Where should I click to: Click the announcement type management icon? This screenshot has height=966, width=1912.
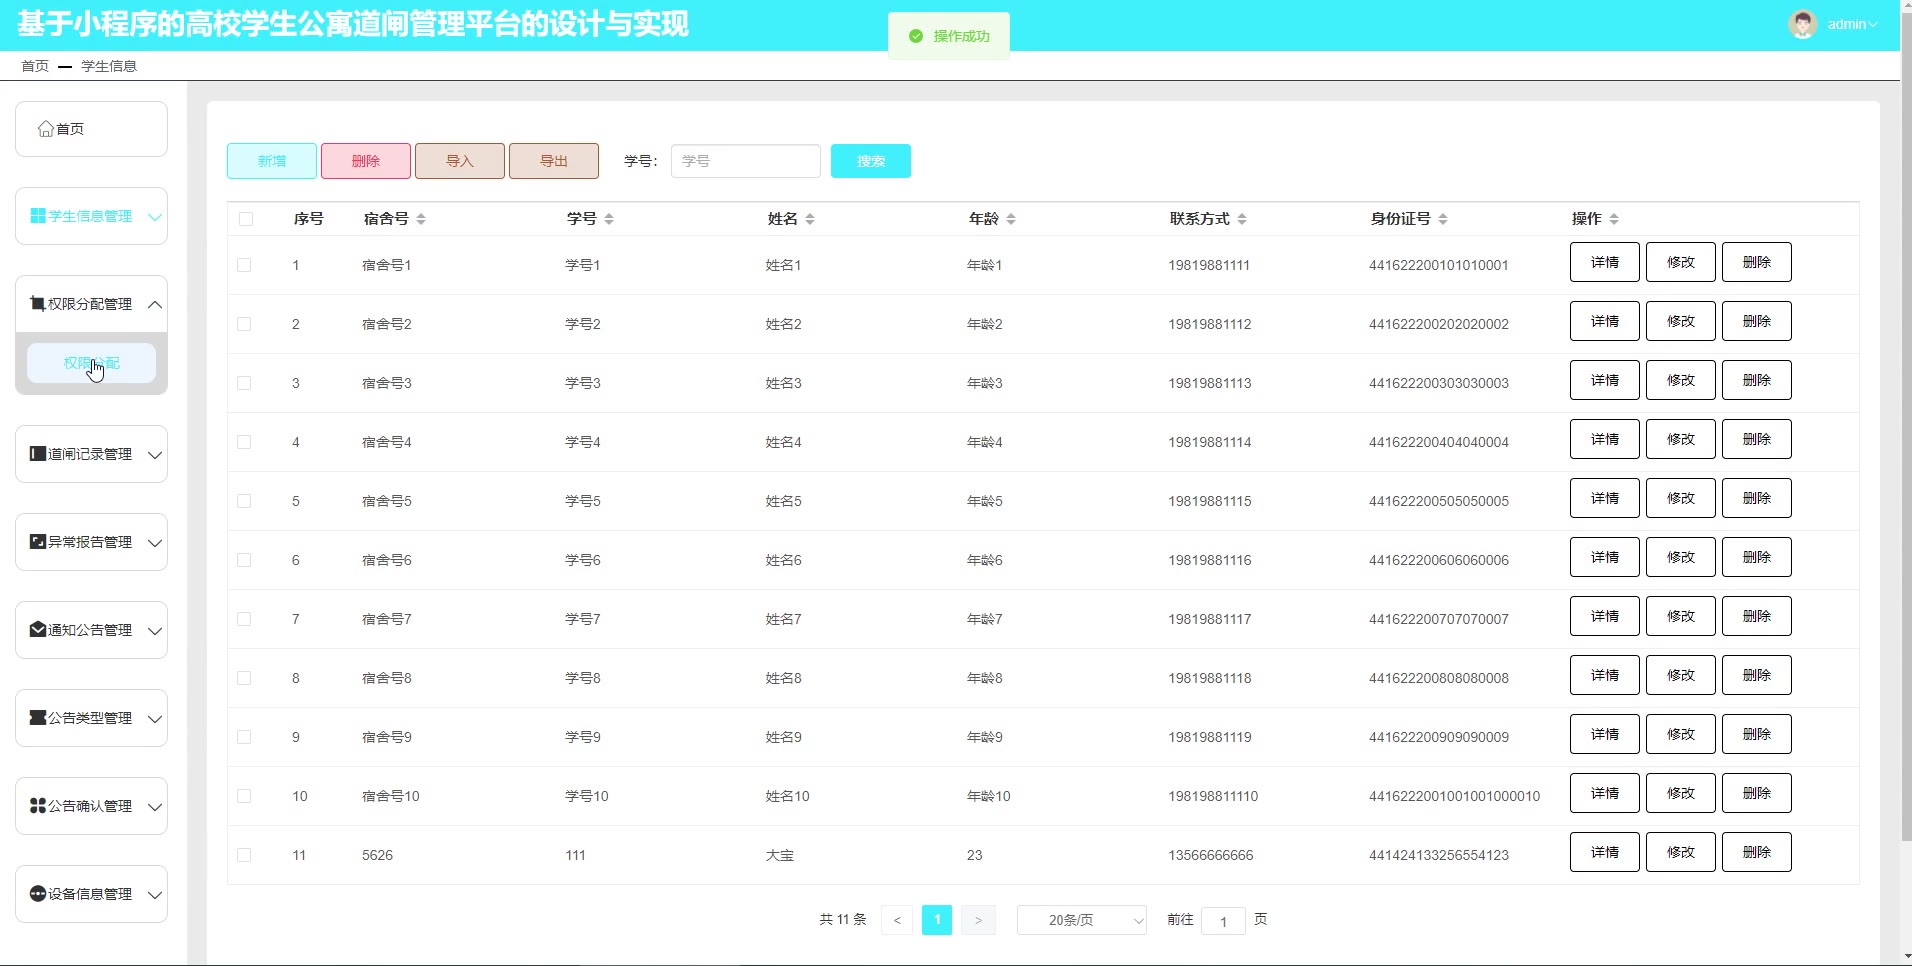point(38,718)
